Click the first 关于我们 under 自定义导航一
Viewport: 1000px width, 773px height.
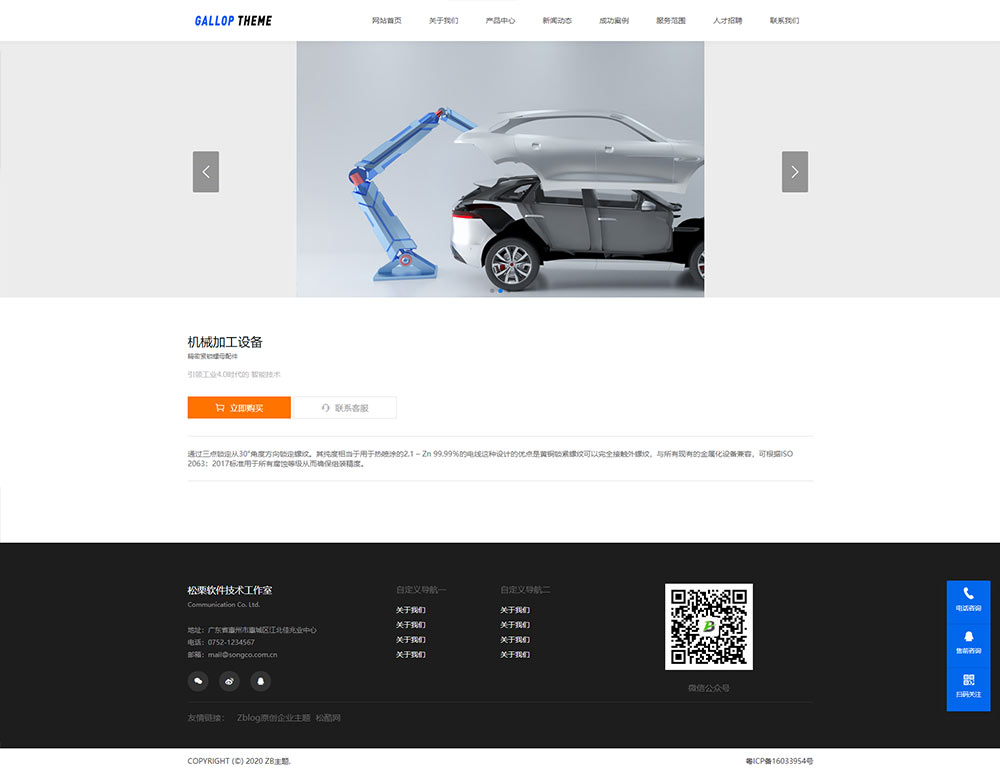(x=410, y=610)
